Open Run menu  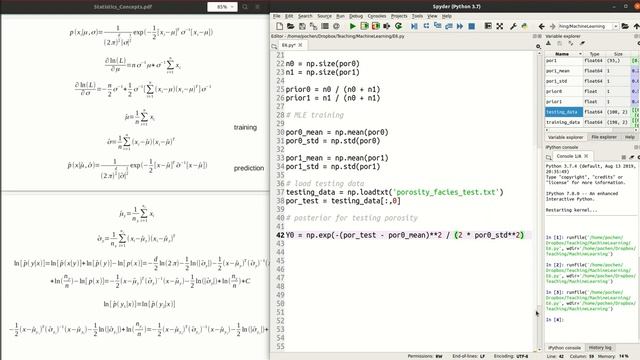point(340,16)
